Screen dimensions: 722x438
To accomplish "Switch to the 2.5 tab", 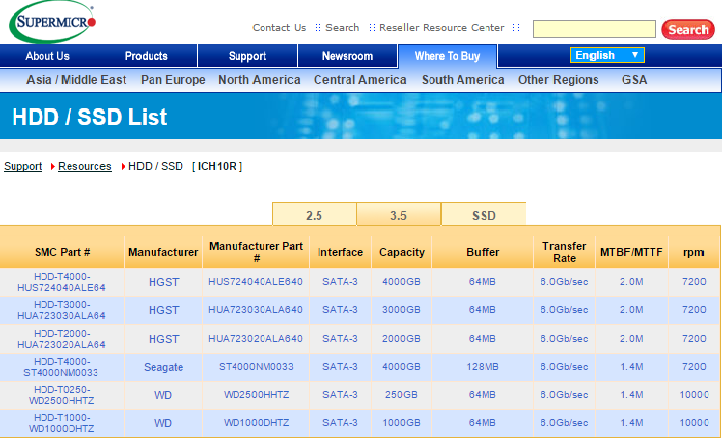I will tap(314, 215).
